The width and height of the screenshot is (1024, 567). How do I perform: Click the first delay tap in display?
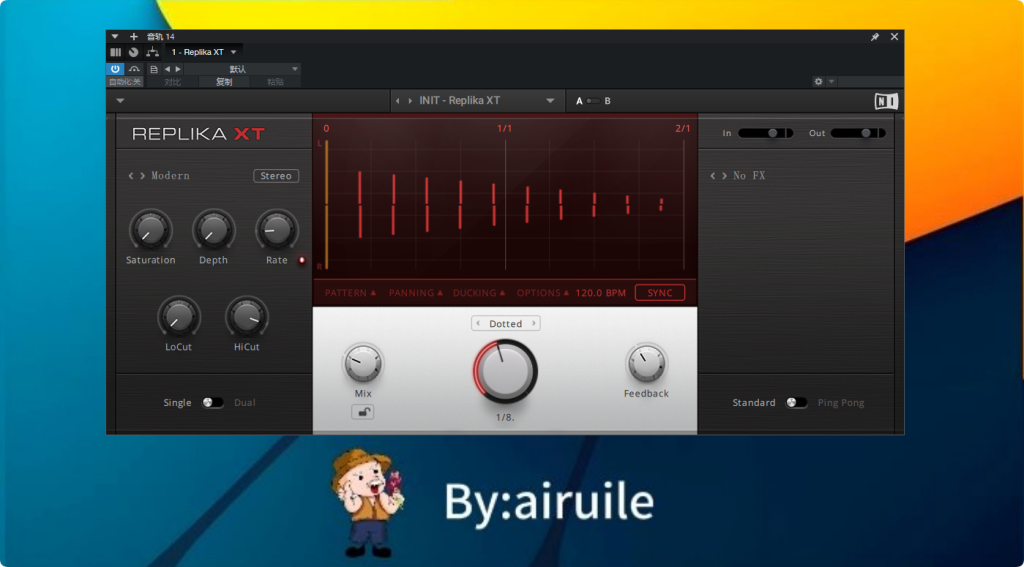pyautogui.click(x=359, y=204)
